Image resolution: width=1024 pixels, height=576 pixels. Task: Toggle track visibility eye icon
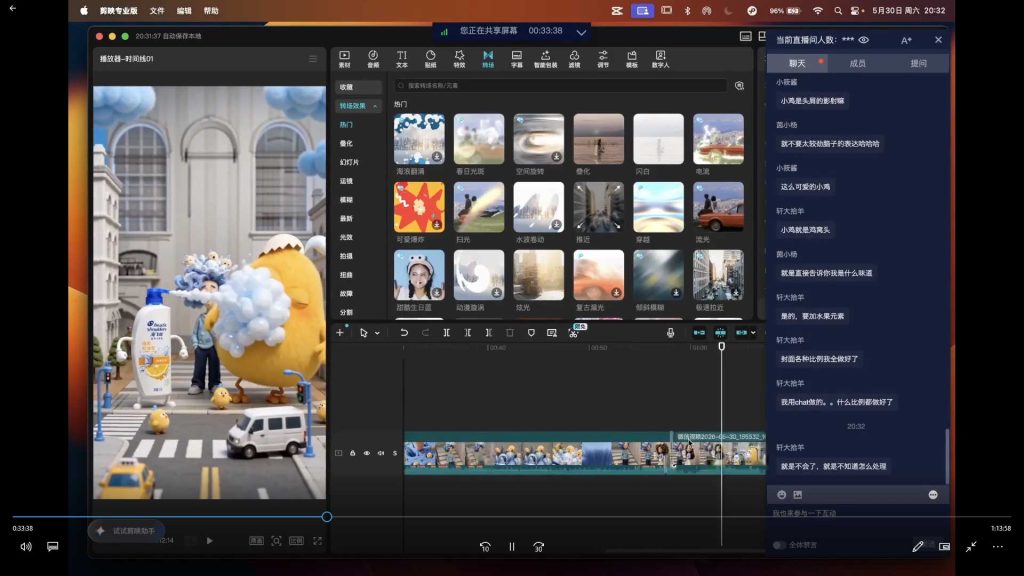[x=366, y=453]
